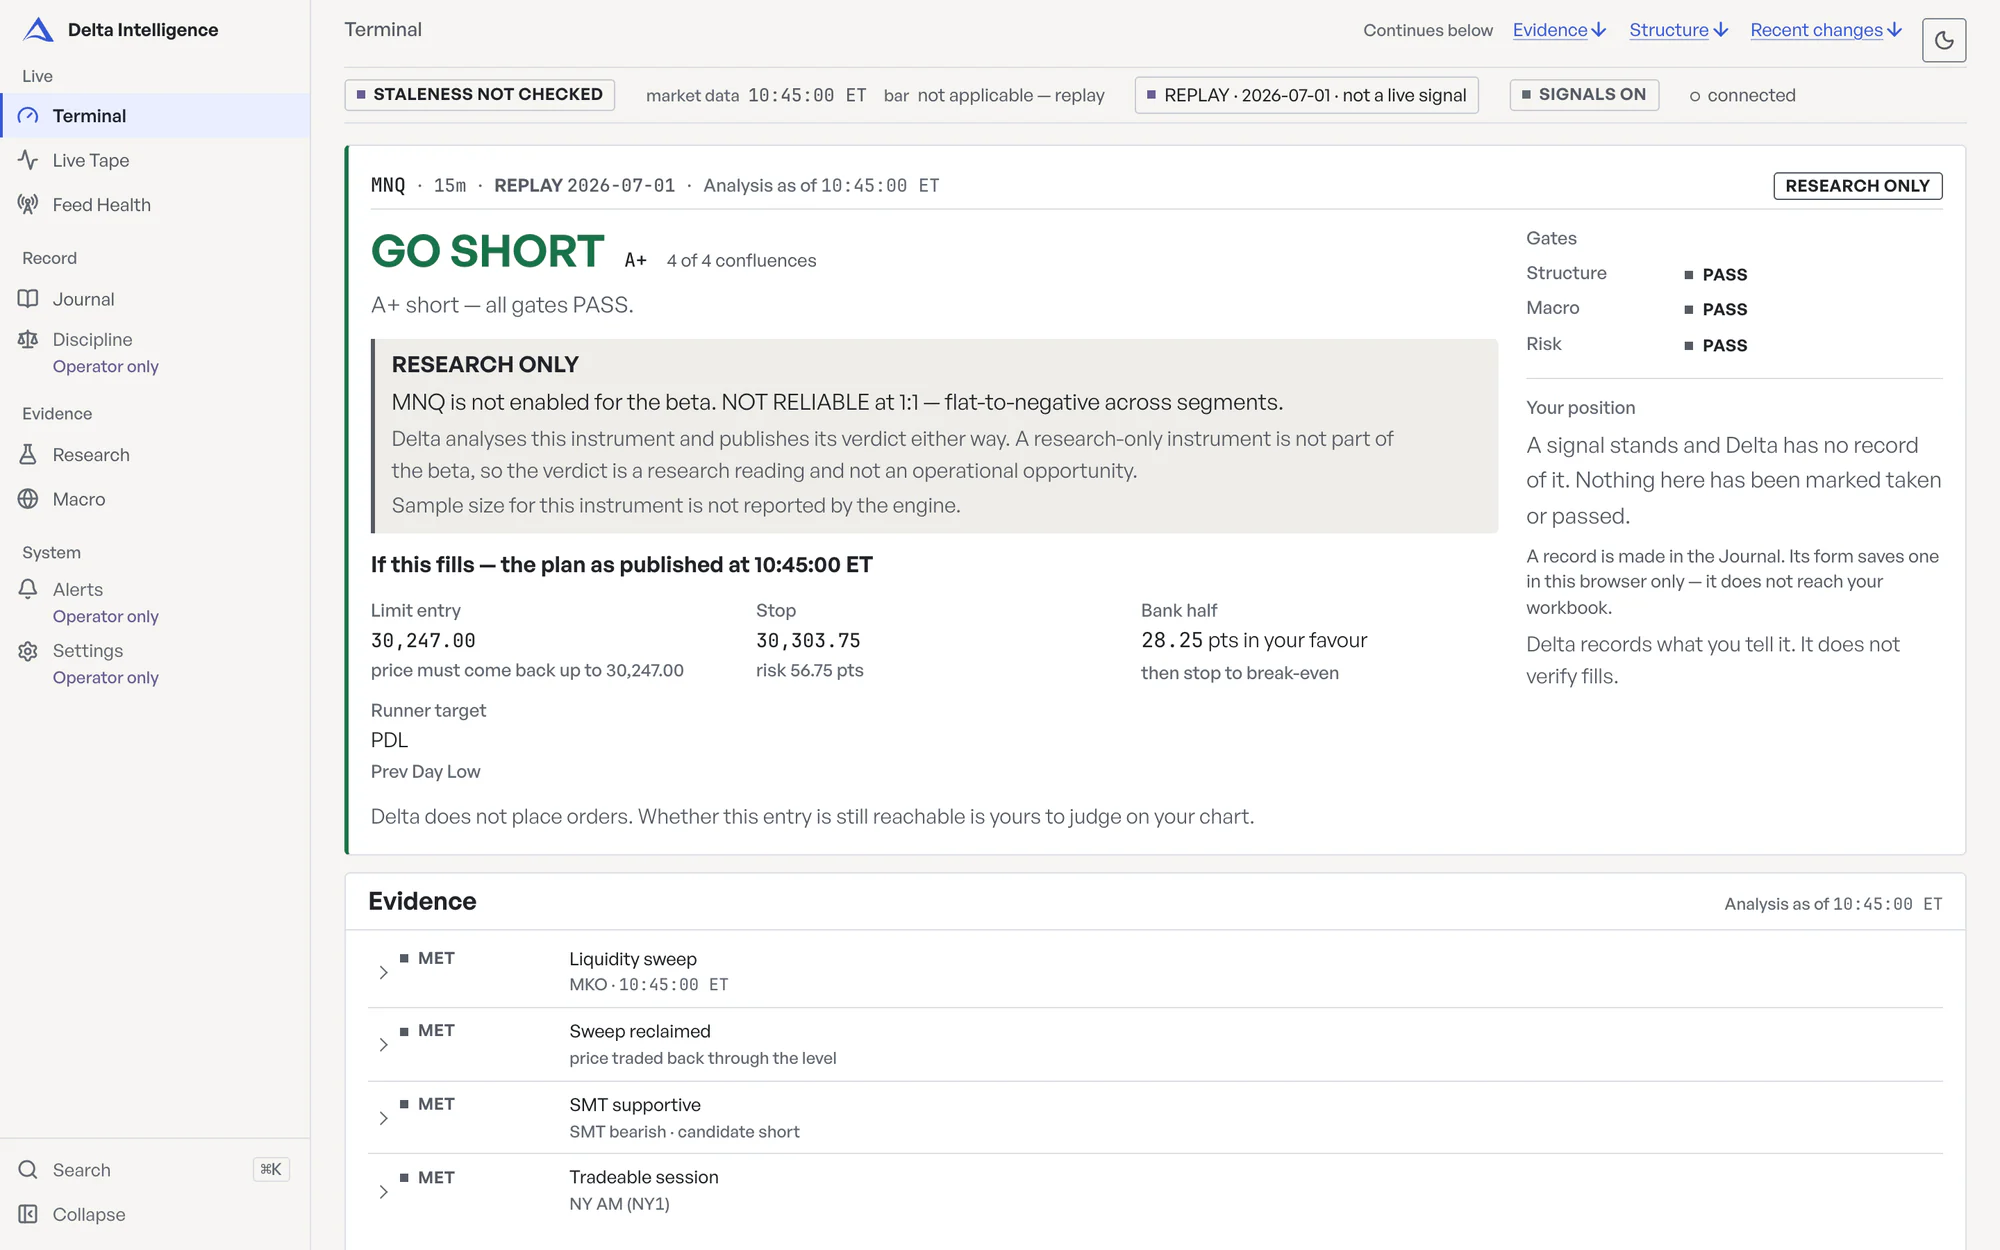Select Macro in the sidebar
The height and width of the screenshot is (1250, 2000).
click(155, 499)
